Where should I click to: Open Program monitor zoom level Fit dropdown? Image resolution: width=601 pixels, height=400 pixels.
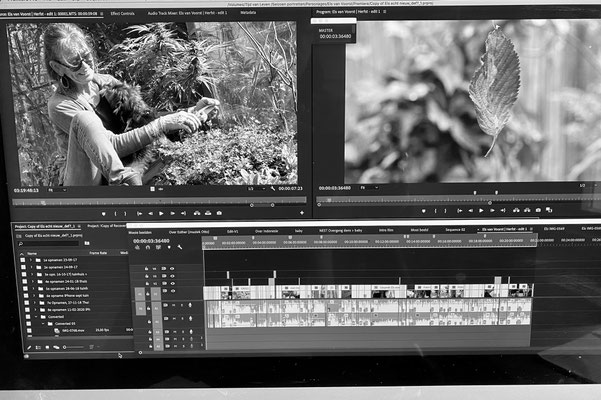coord(369,188)
